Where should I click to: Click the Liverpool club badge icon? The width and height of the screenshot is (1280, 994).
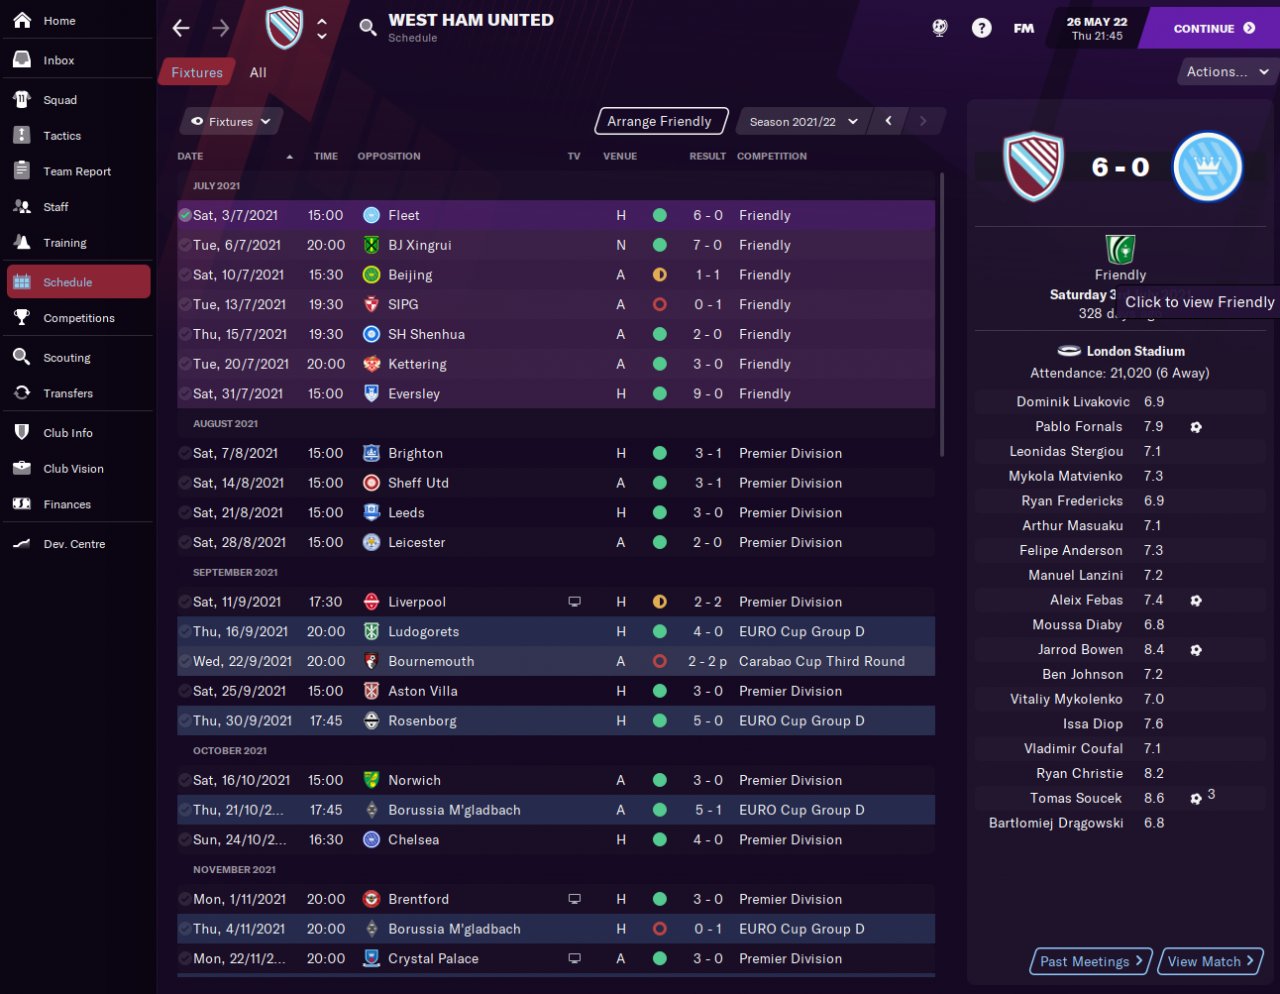coord(371,602)
